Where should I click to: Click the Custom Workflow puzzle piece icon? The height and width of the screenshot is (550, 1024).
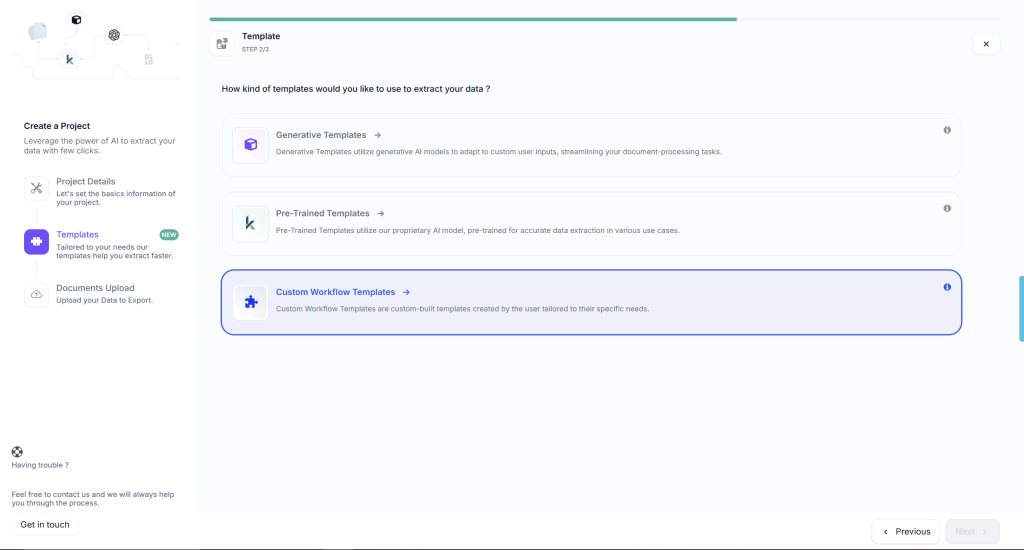[250, 302]
